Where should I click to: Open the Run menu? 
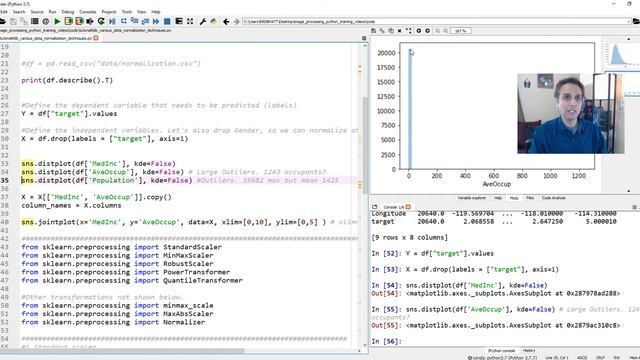(x=52, y=12)
